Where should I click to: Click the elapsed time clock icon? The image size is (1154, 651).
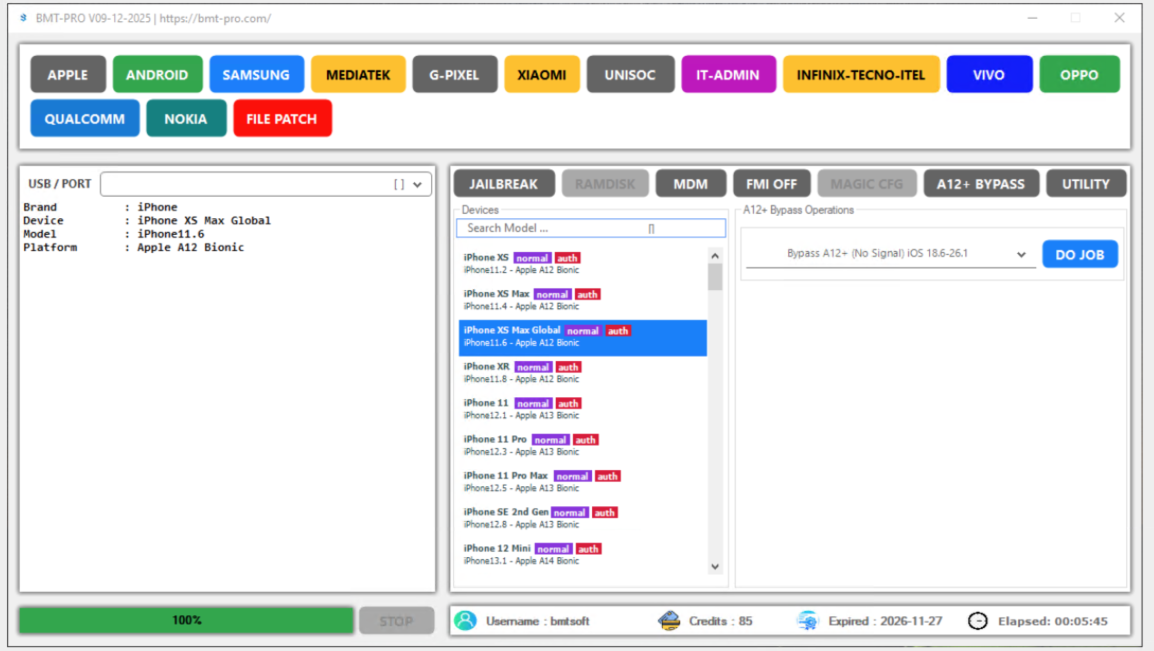(977, 621)
